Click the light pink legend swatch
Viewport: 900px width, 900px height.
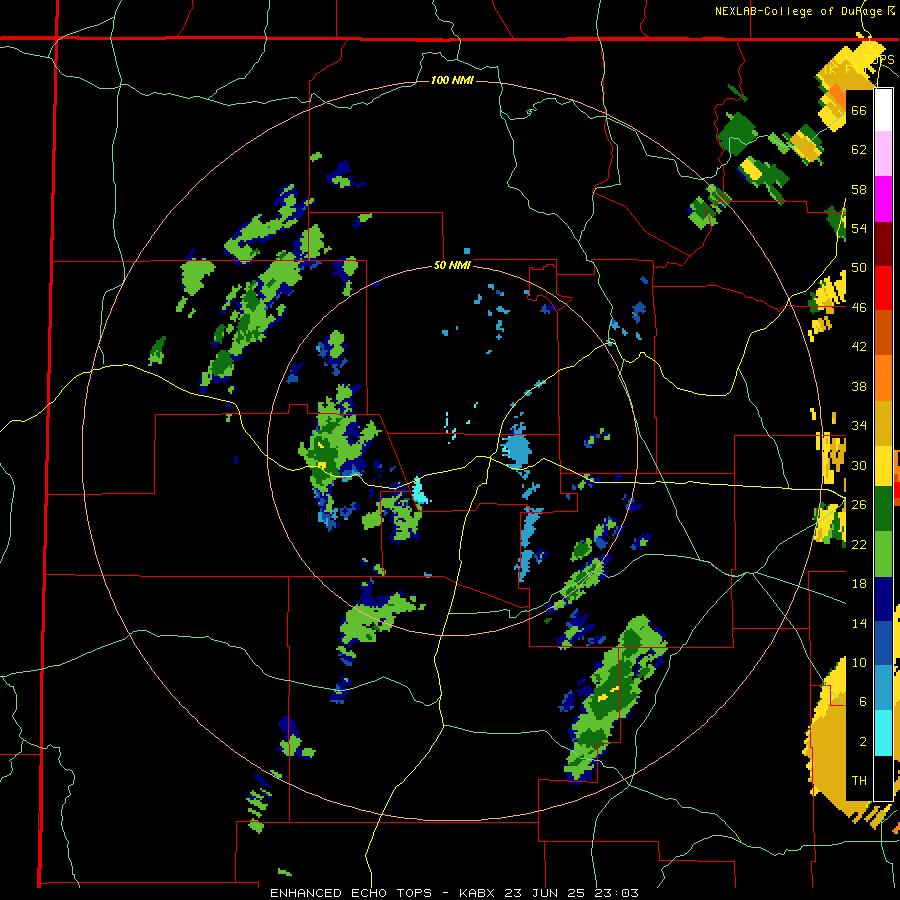[883, 154]
